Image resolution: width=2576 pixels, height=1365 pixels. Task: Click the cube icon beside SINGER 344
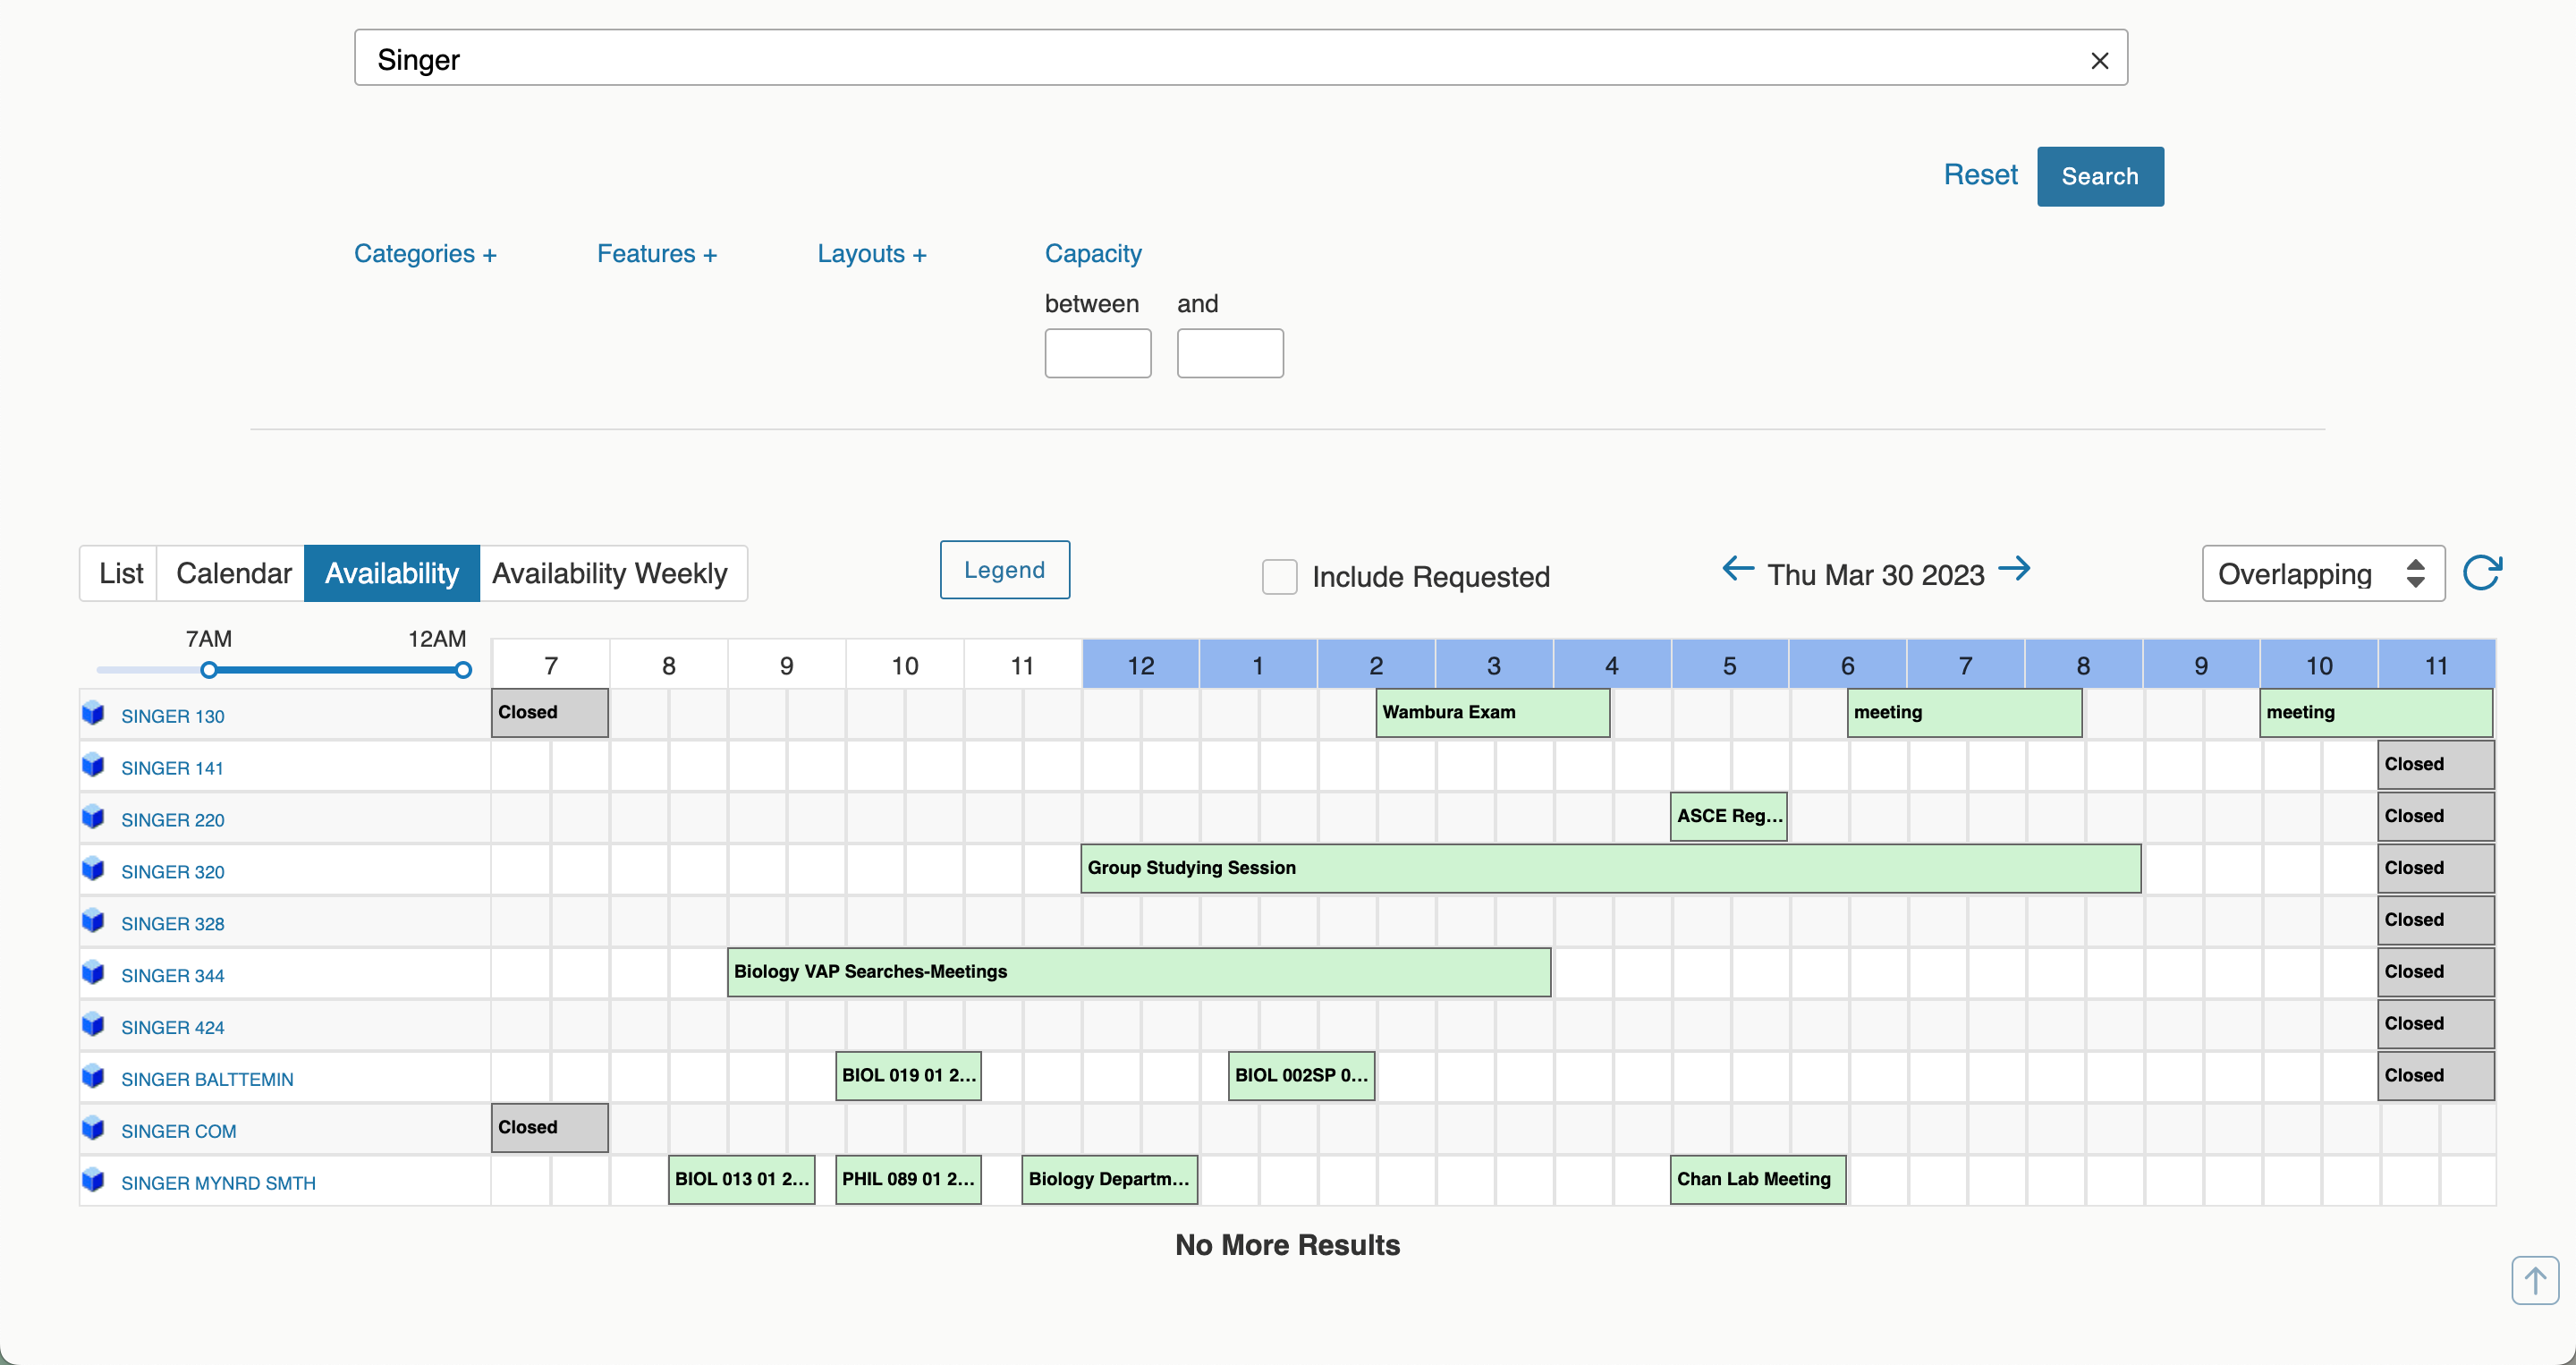[93, 973]
